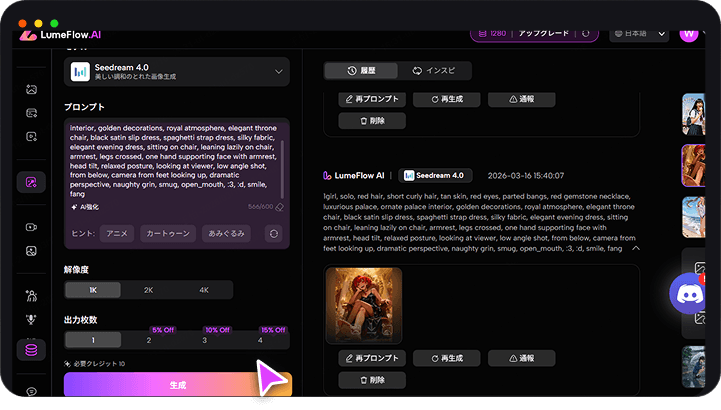The image size is (721, 410).
Task: Open the video generation sidebar icon
Action: [32, 227]
